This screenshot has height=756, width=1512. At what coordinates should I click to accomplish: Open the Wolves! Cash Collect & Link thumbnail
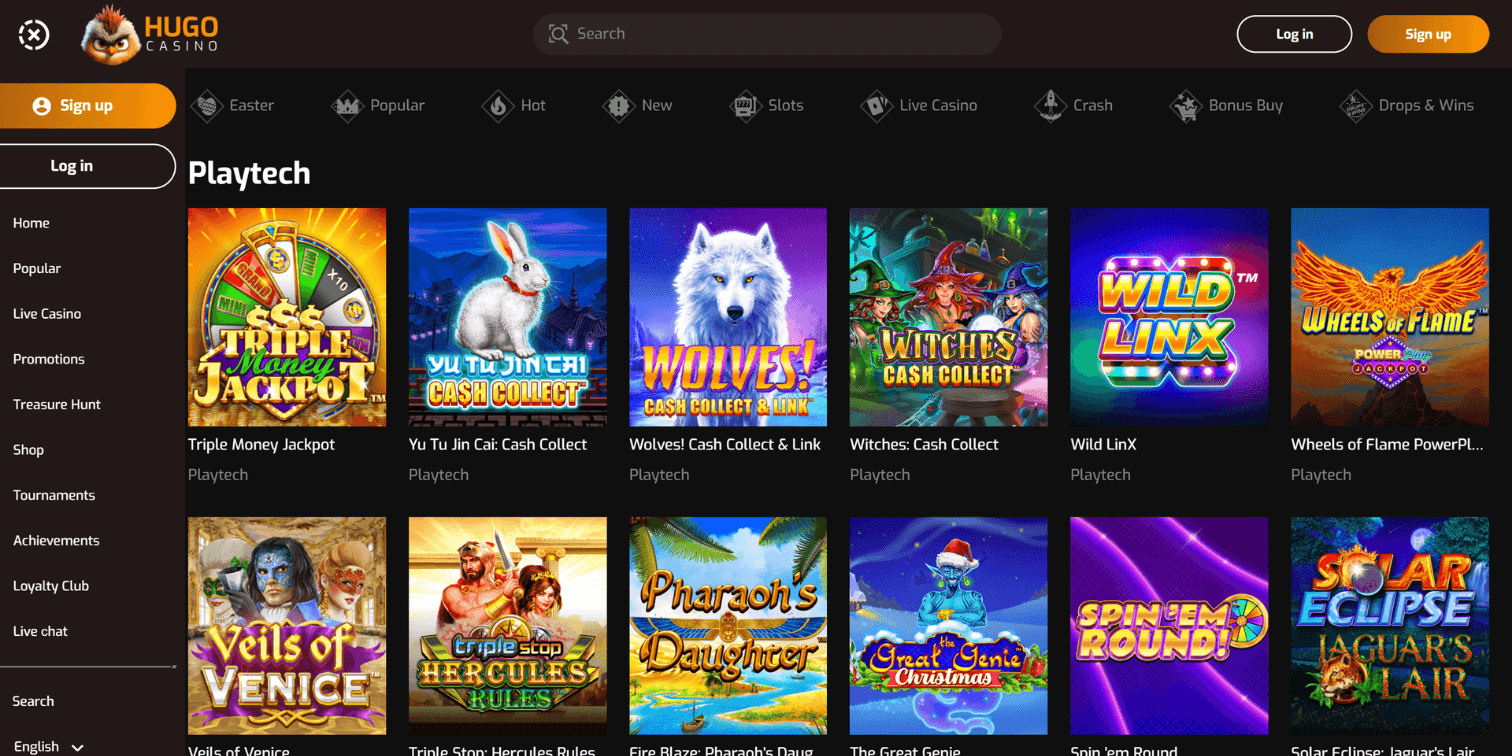(x=728, y=317)
